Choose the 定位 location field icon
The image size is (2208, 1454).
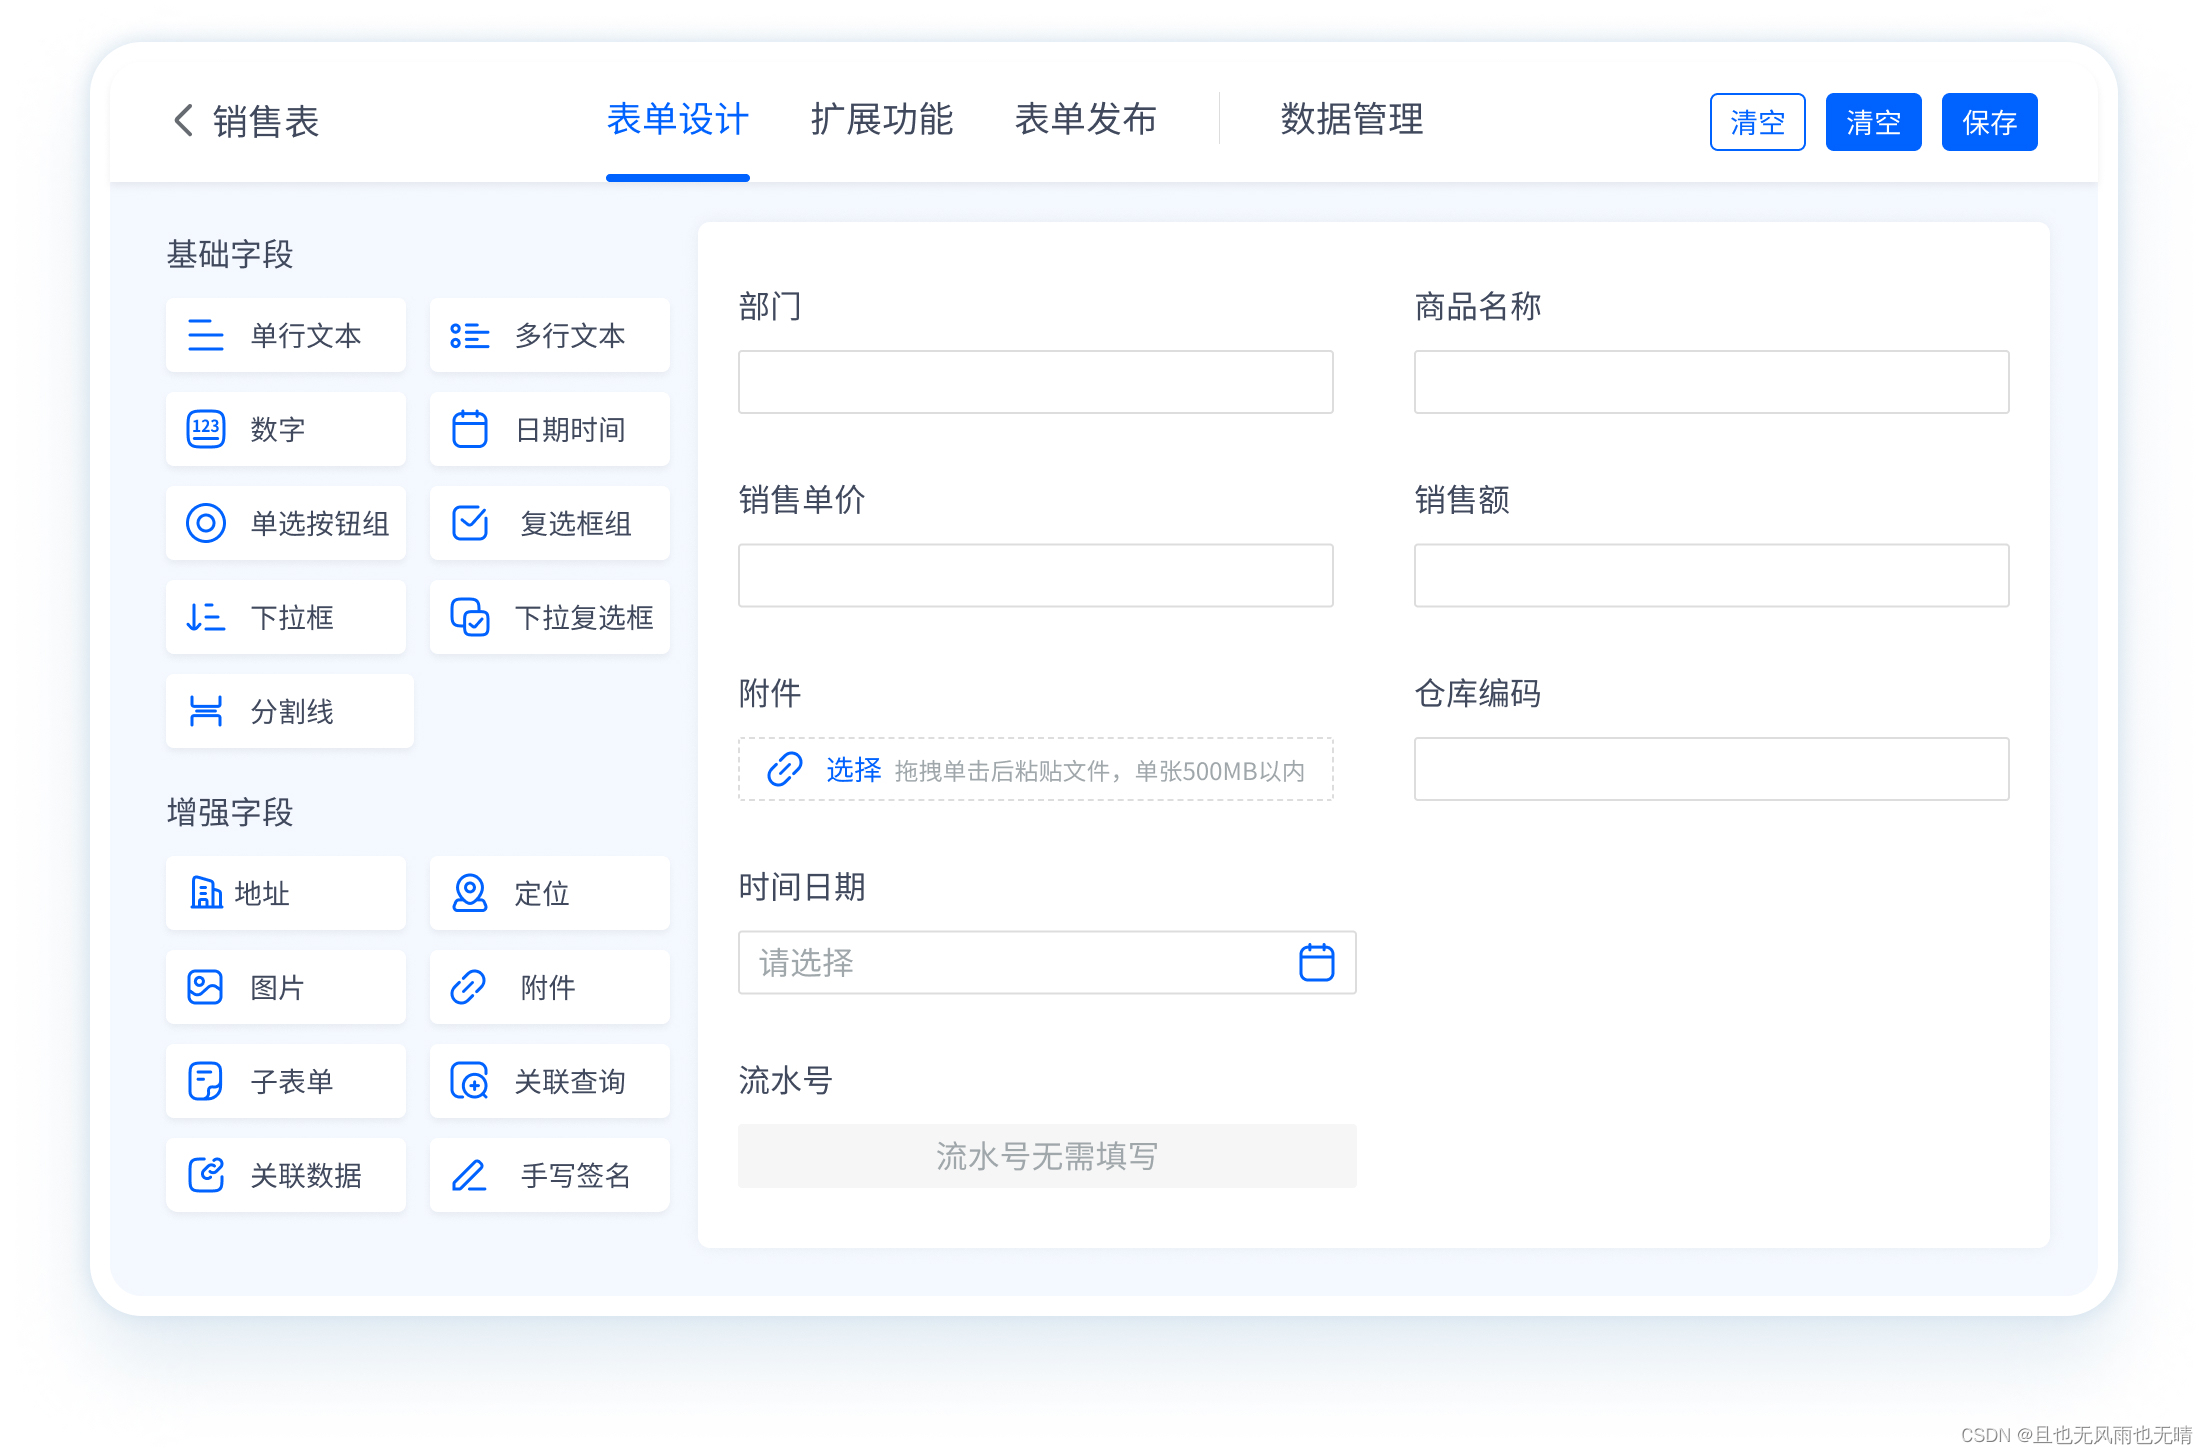pos(469,893)
